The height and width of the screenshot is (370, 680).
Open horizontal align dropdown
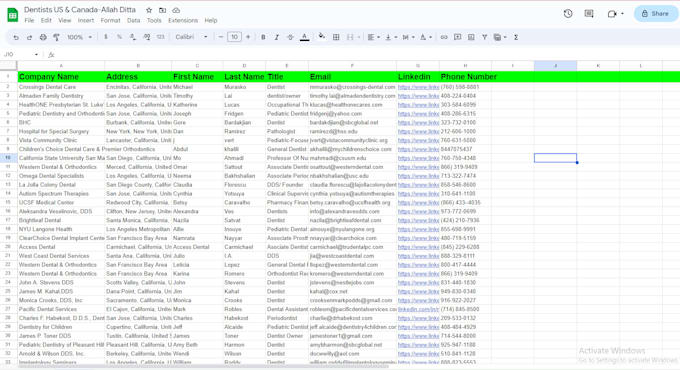[x=374, y=37]
